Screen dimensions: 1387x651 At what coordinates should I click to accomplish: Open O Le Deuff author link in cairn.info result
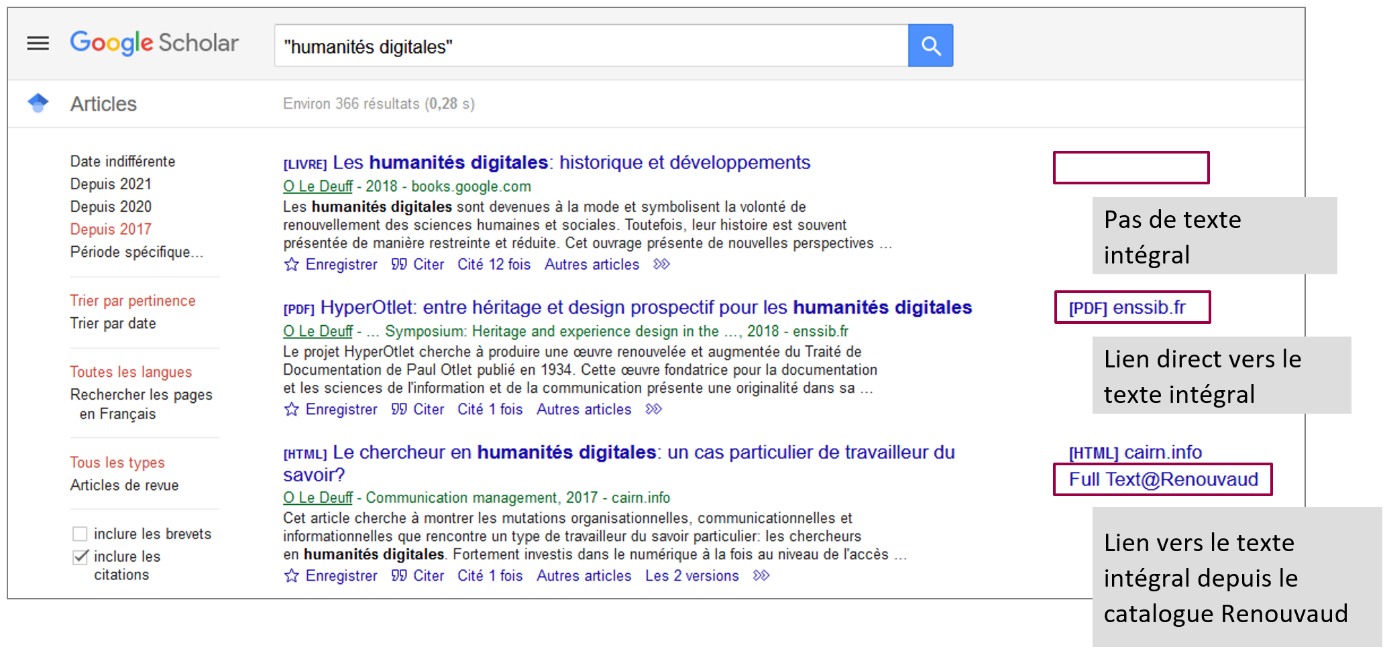point(318,498)
